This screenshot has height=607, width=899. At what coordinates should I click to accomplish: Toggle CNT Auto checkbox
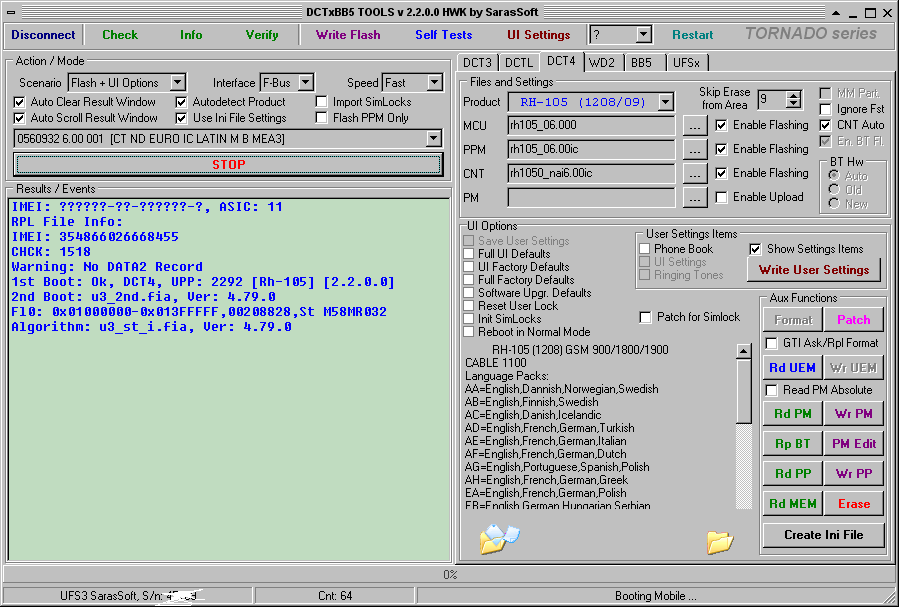pos(825,125)
